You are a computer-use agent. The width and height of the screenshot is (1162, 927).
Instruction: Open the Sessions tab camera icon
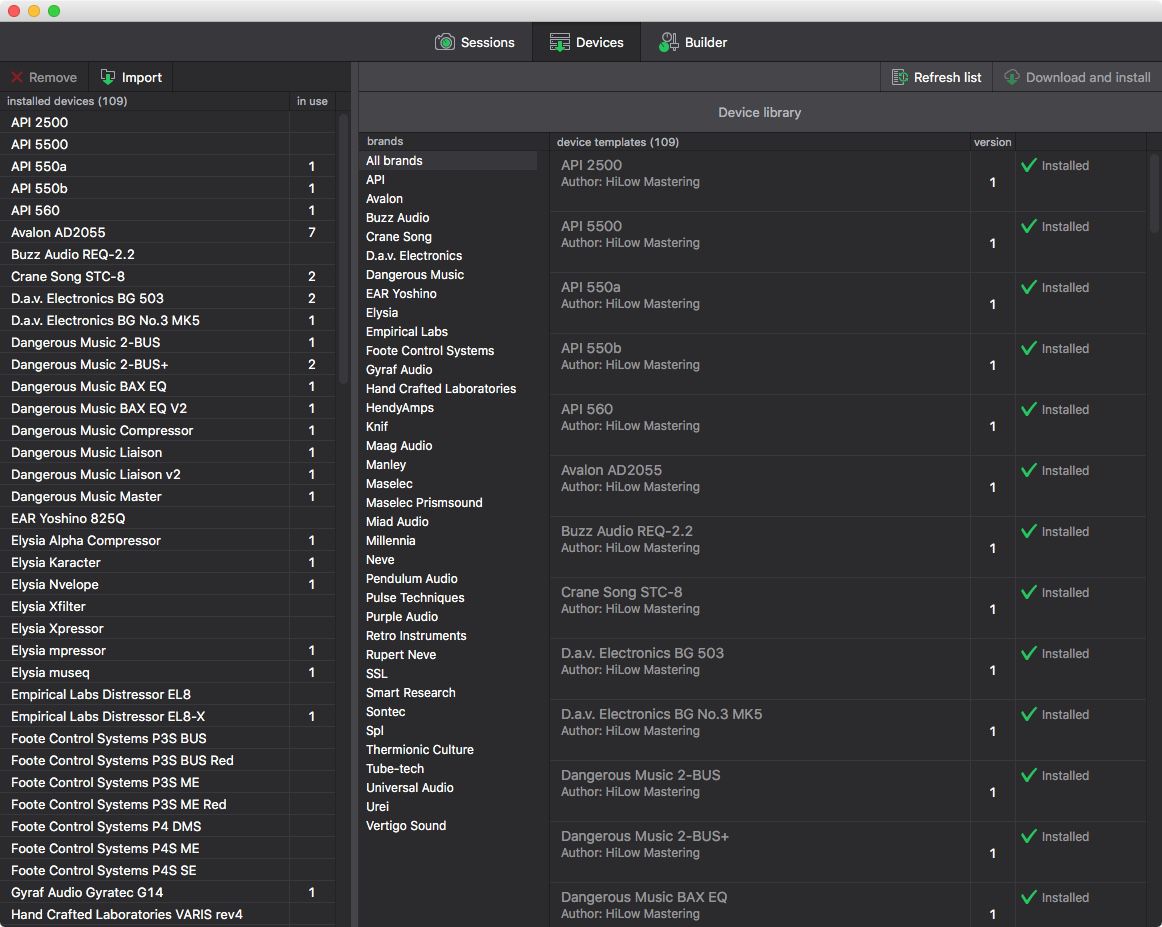tap(445, 42)
